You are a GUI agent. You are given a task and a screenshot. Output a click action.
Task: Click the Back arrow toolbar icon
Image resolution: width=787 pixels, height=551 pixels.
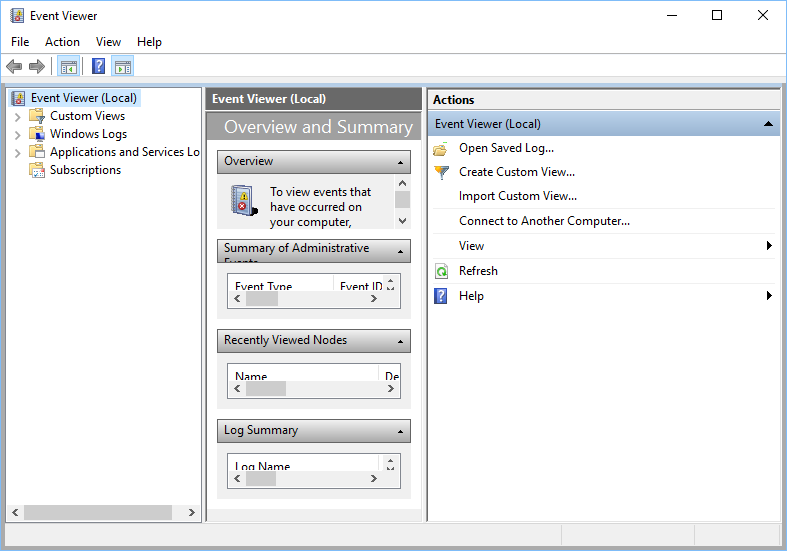[14, 66]
